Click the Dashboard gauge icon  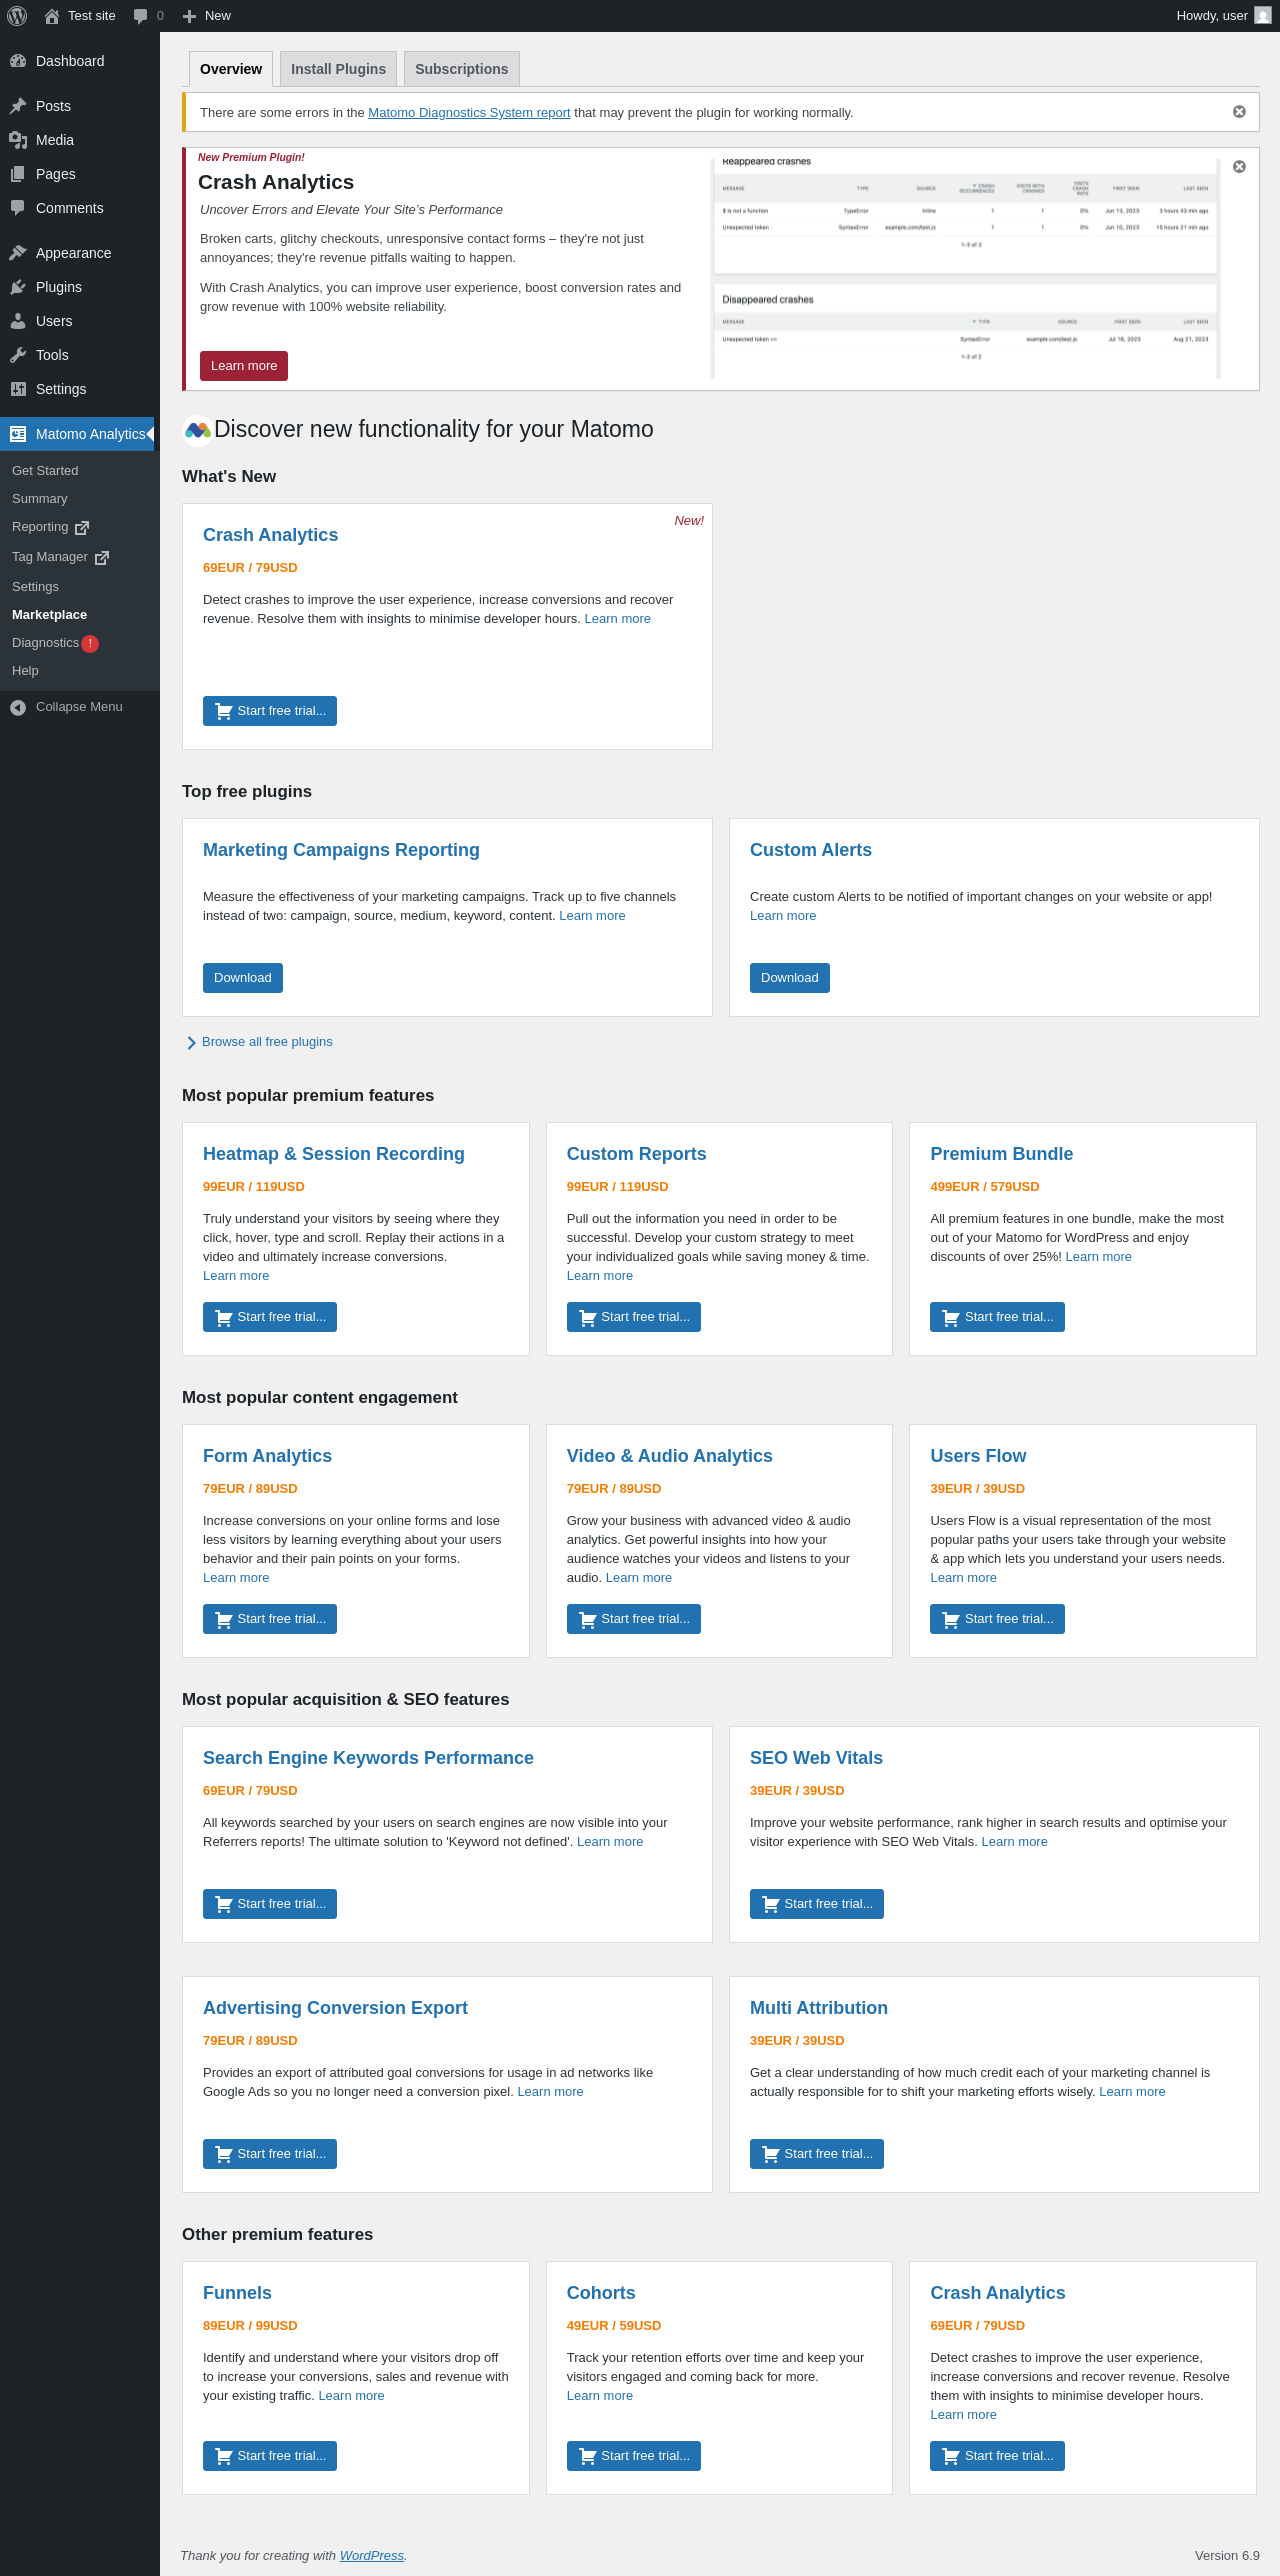pos(18,61)
